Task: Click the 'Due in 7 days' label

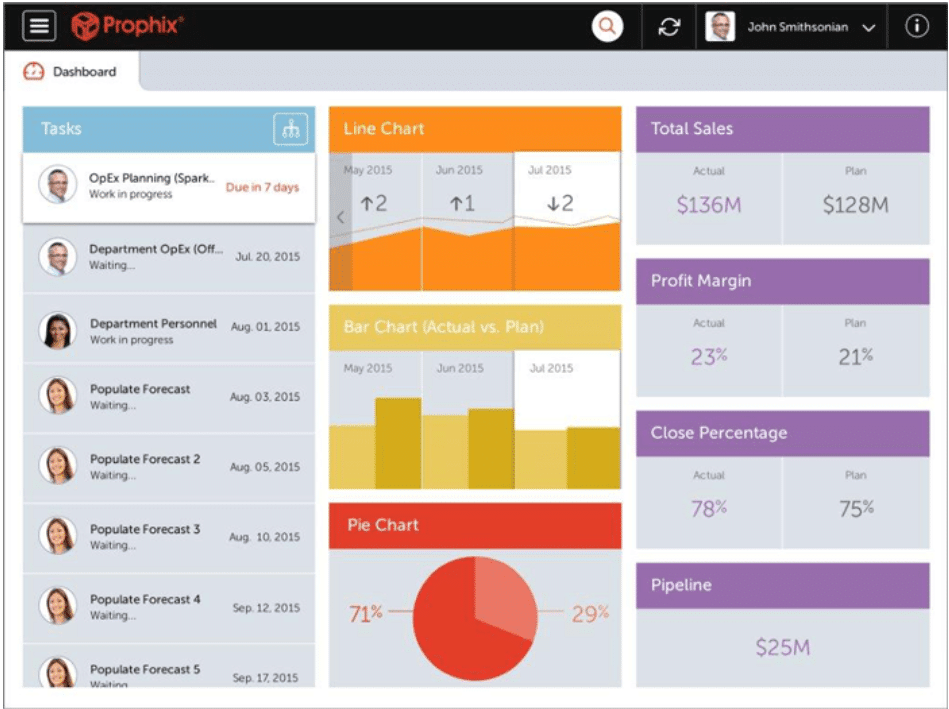Action: point(262,187)
